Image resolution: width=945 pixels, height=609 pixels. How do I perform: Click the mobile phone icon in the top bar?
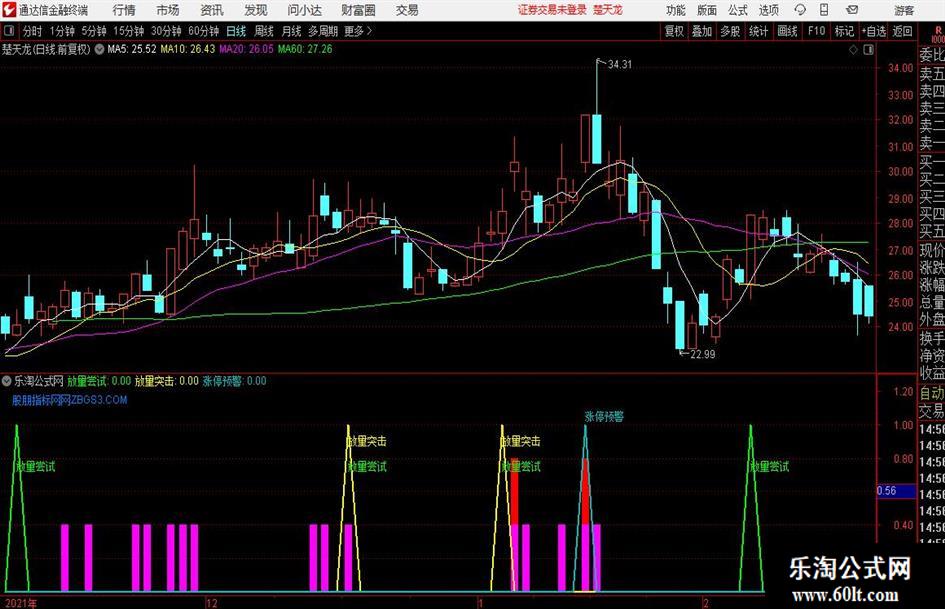click(824, 10)
